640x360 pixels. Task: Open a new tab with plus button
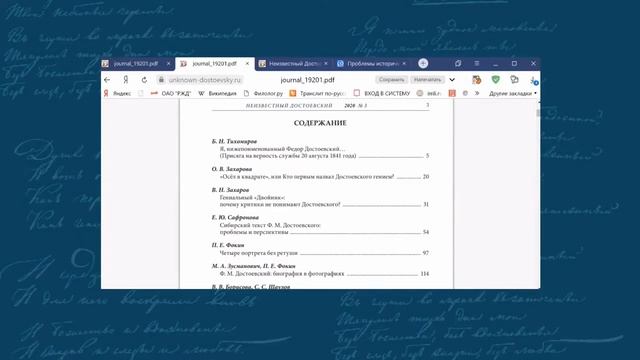point(423,63)
